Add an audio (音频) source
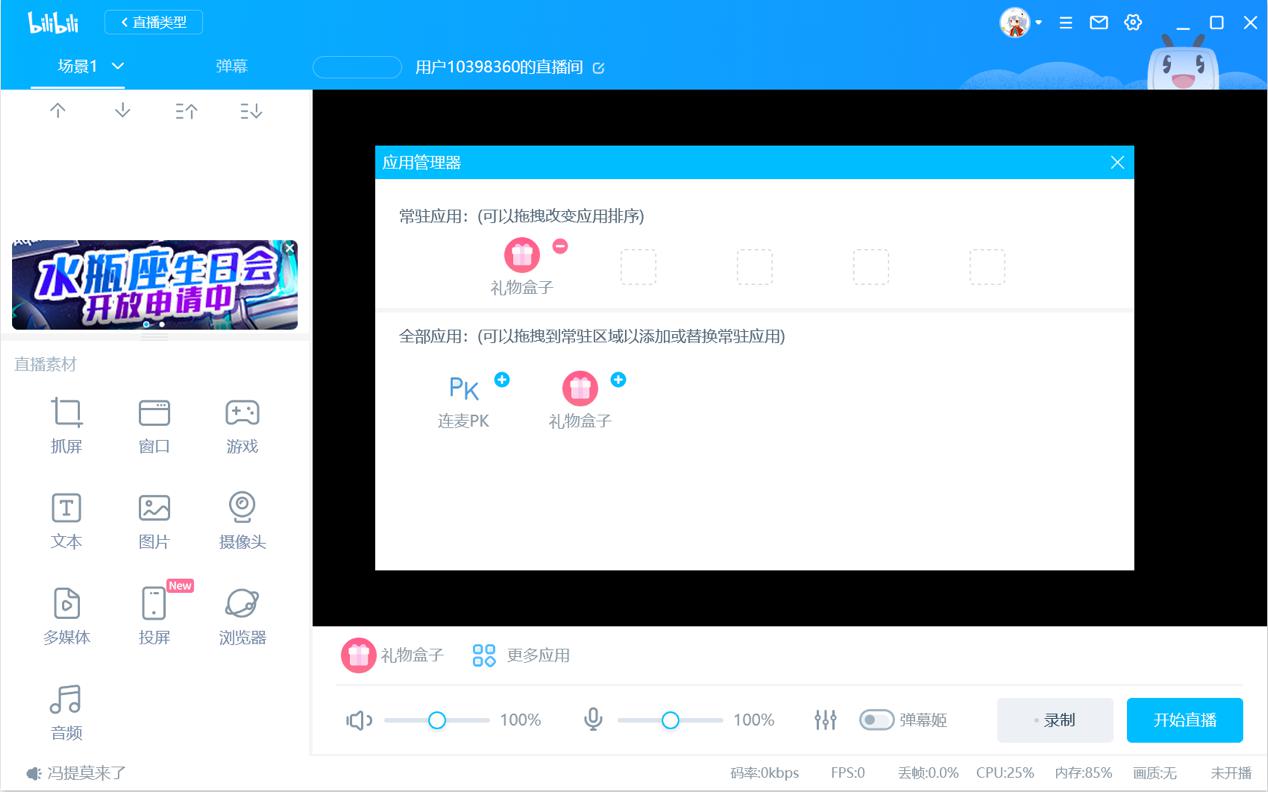This screenshot has height=792, width=1268. [67, 712]
